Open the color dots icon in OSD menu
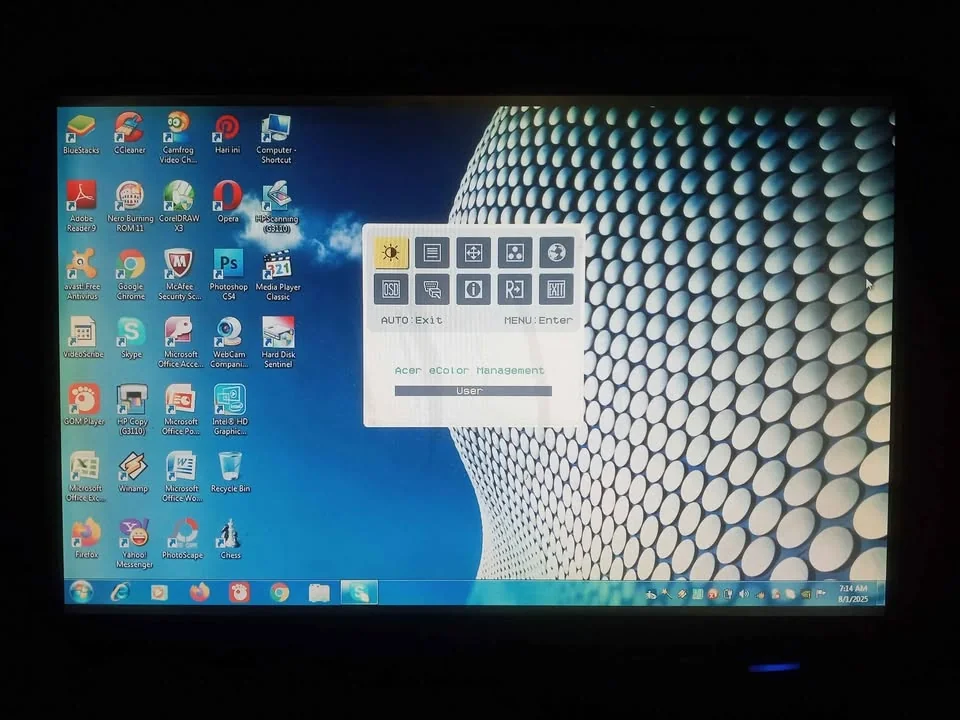960x720 pixels. (x=515, y=252)
